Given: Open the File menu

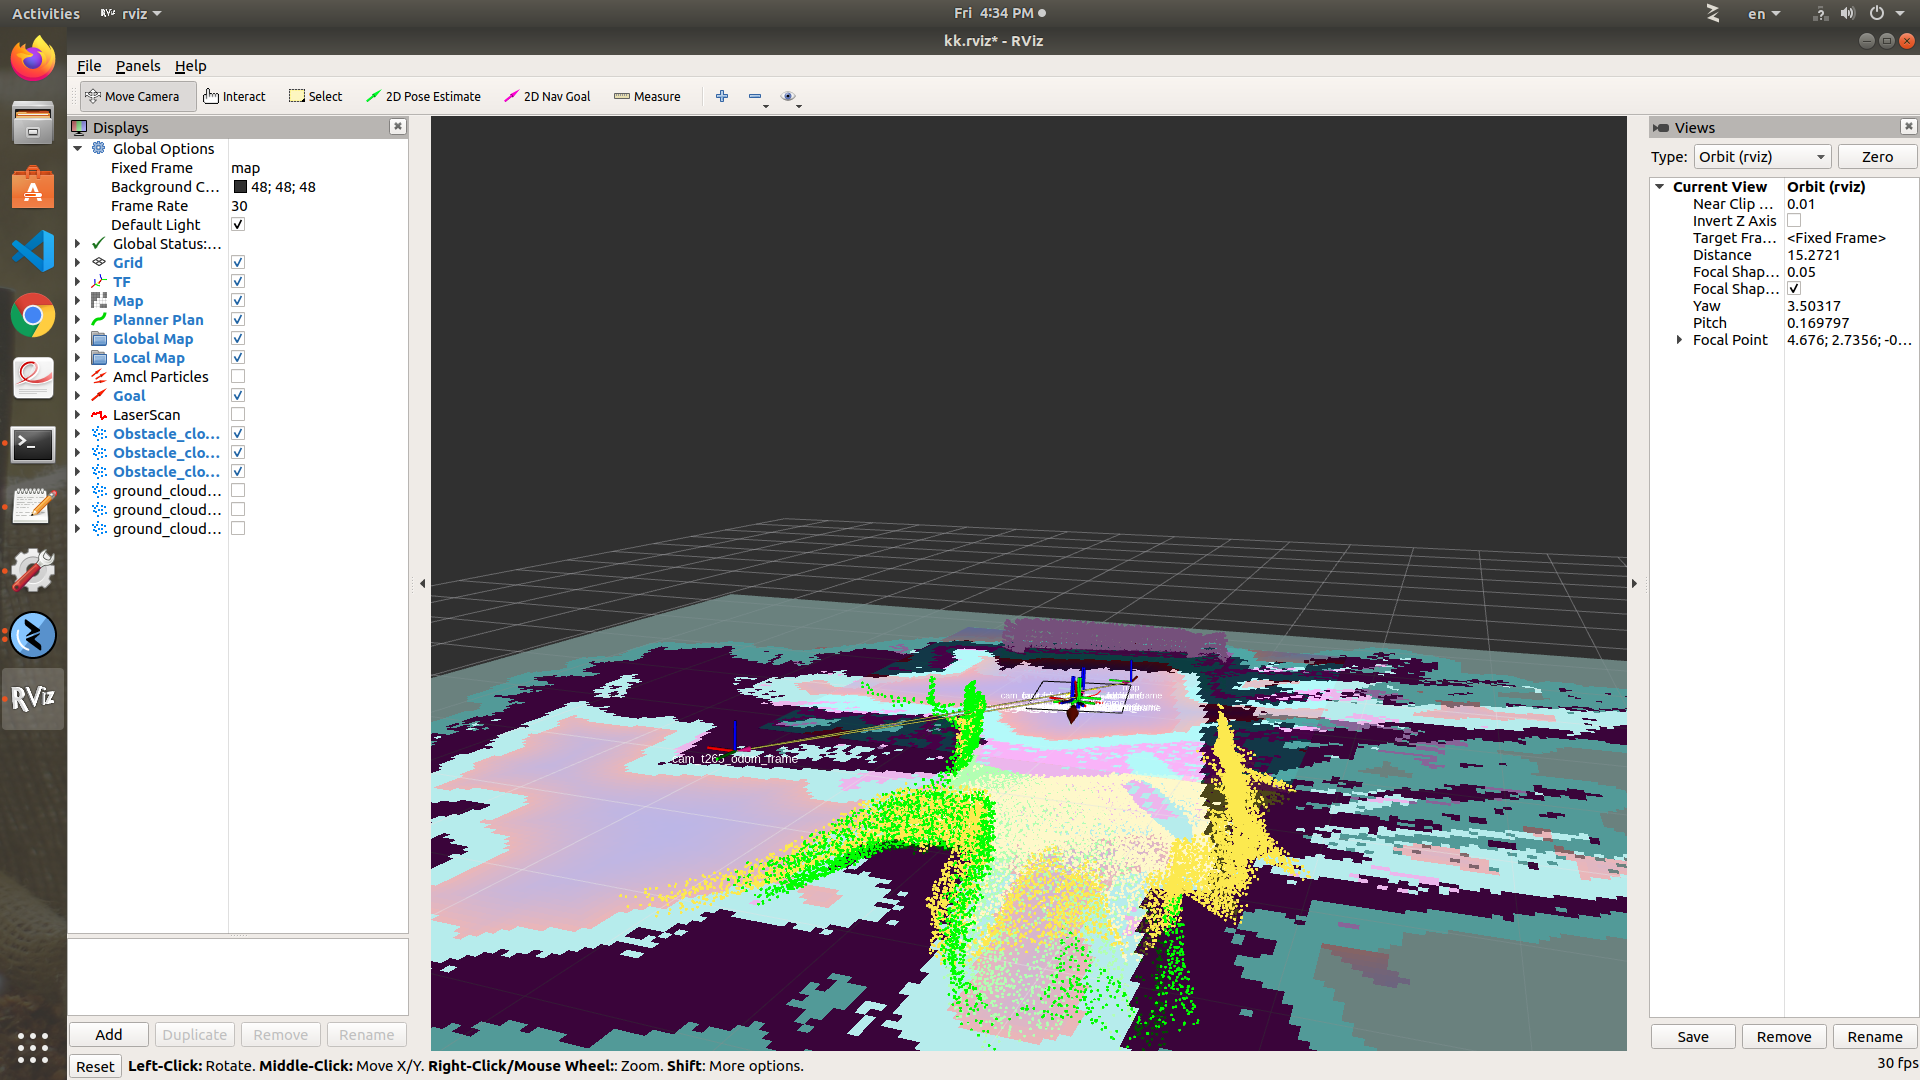Looking at the screenshot, I should [89, 66].
